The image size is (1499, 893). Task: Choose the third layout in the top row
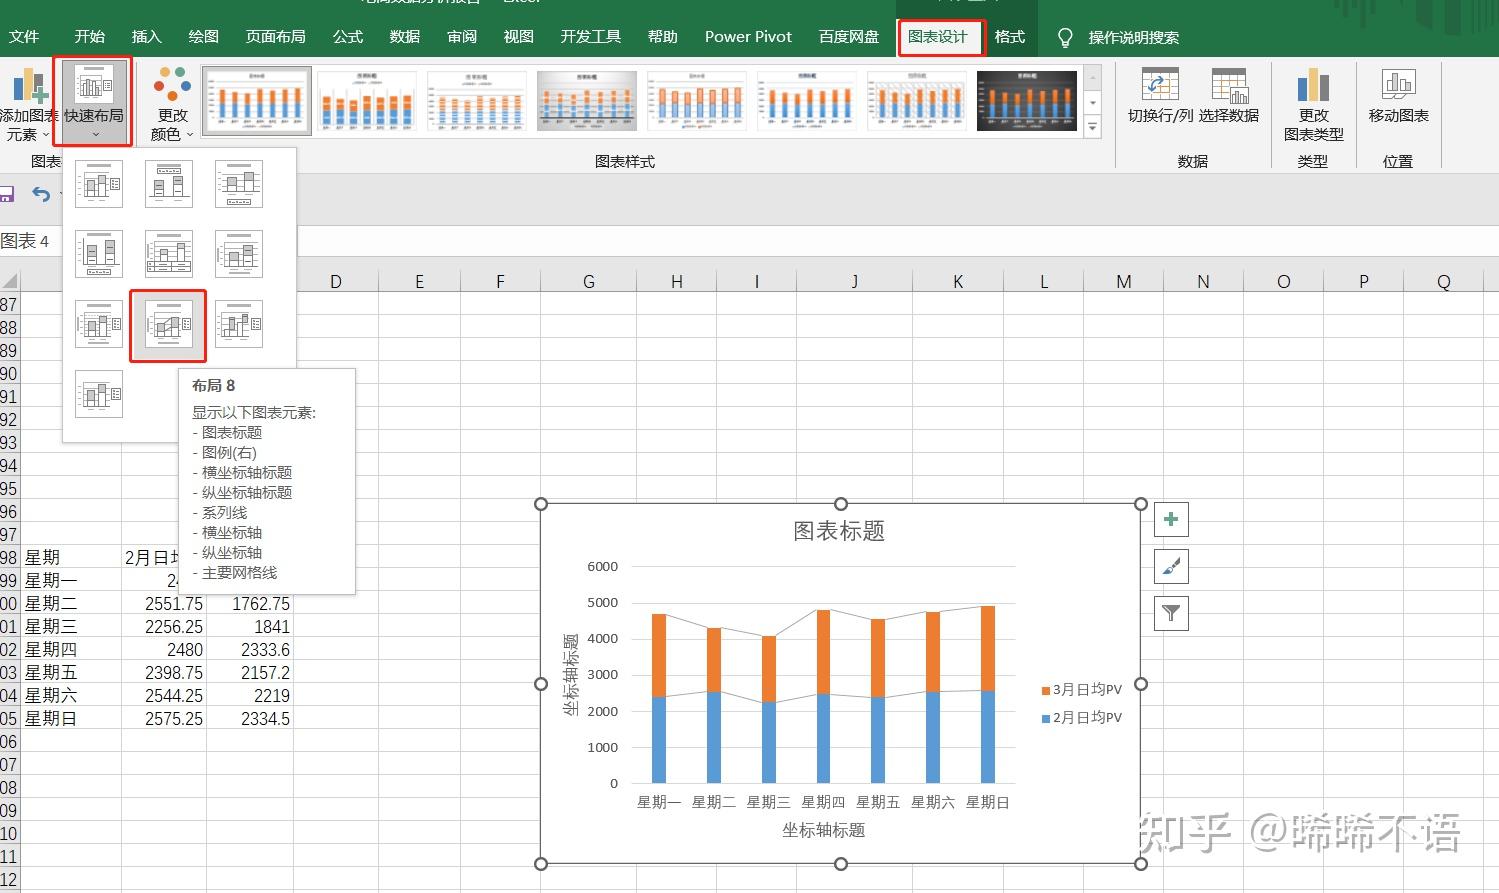pos(239,184)
